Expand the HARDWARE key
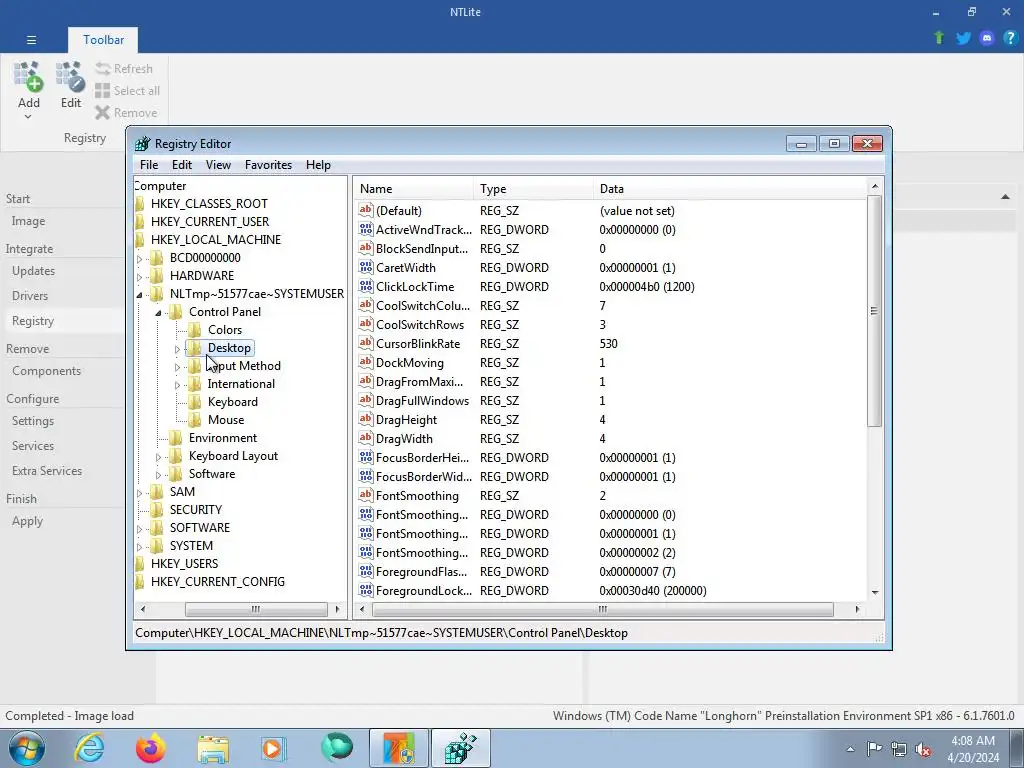The image size is (1024, 768). tap(139, 277)
